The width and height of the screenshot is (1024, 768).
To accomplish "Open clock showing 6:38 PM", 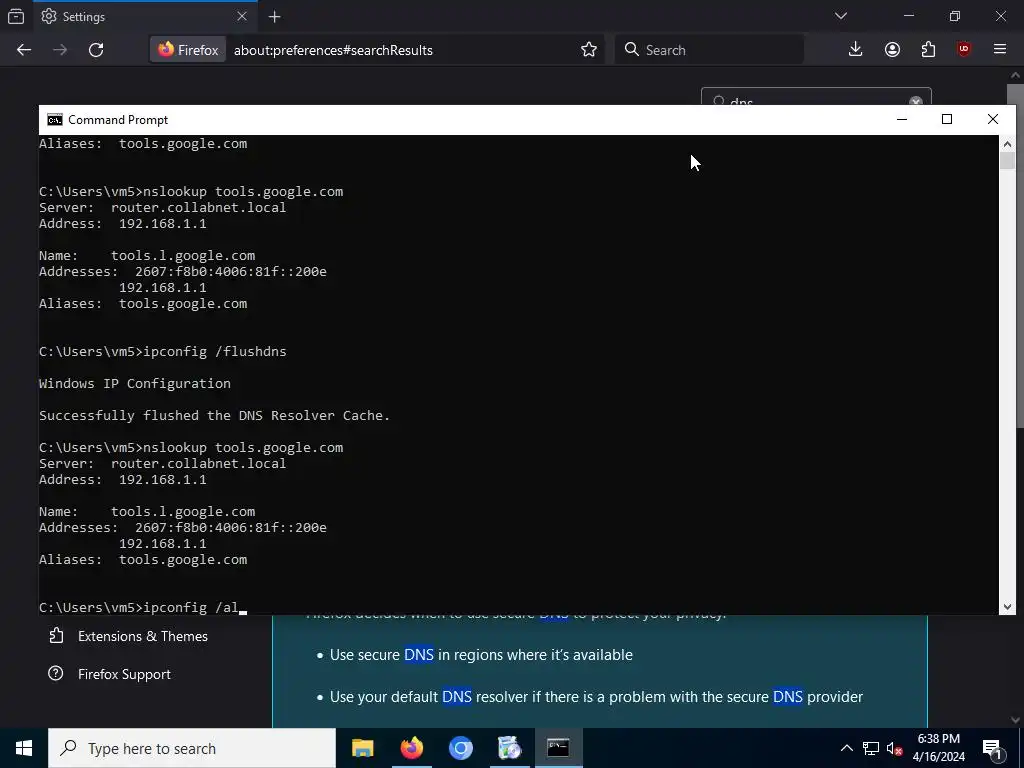I will pos(938,748).
